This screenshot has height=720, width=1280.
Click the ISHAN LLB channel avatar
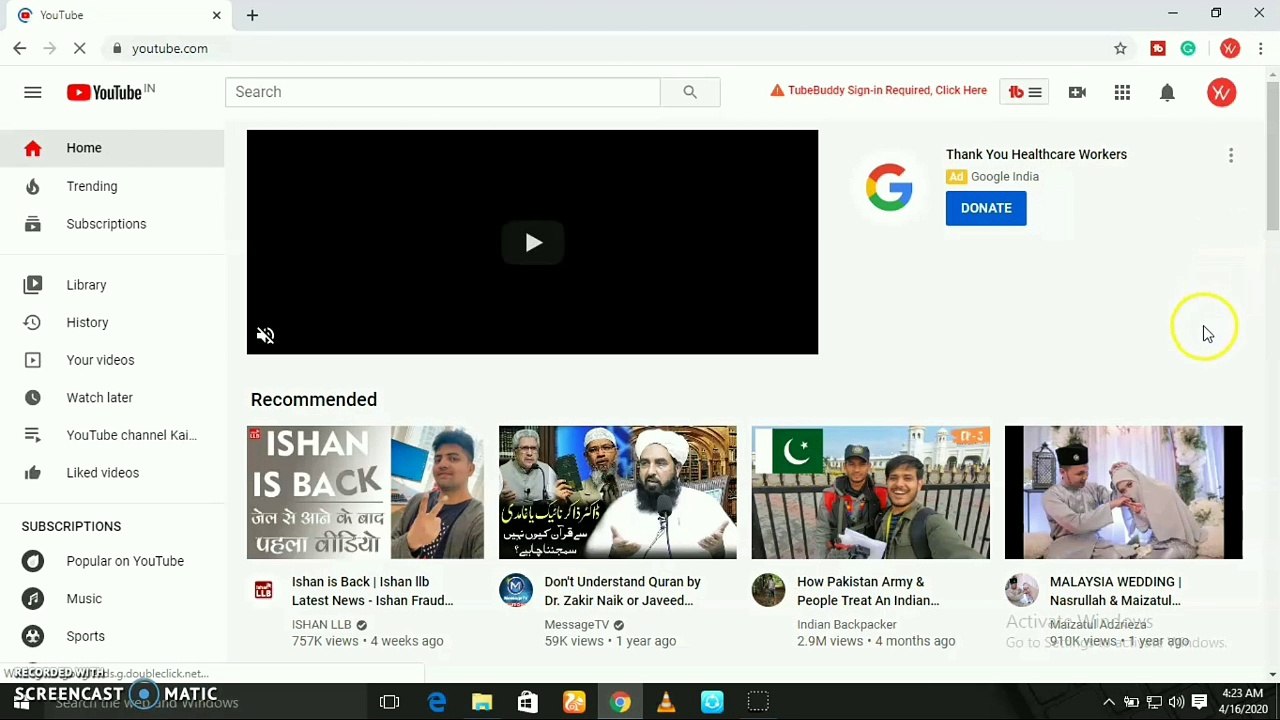click(263, 590)
